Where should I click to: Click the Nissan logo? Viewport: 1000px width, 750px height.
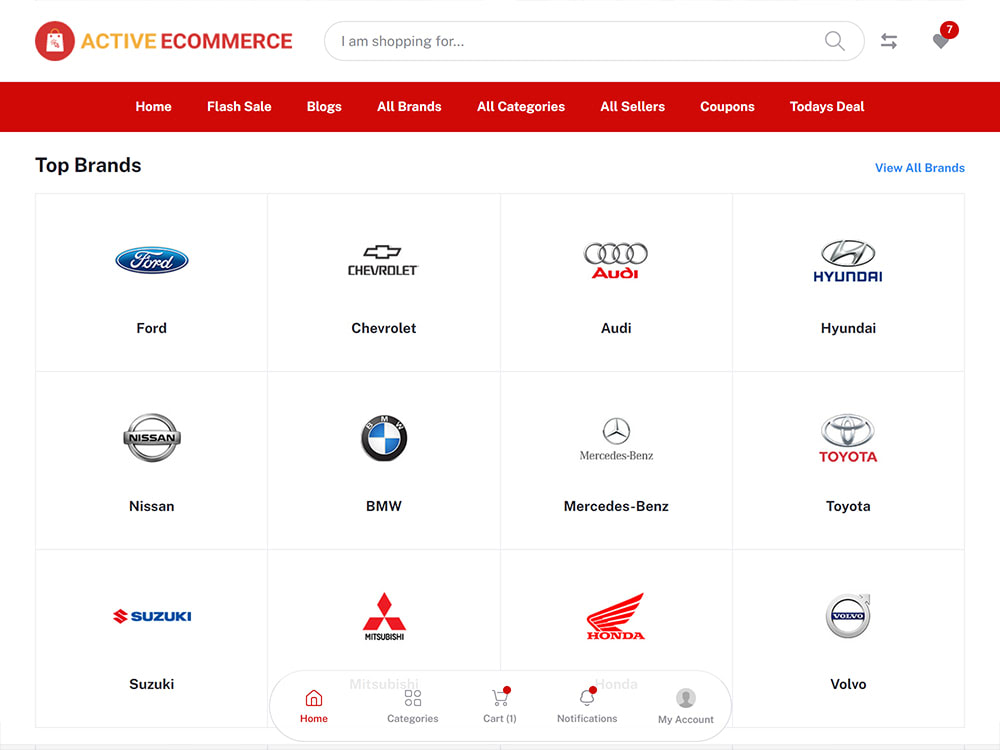pyautogui.click(x=152, y=438)
